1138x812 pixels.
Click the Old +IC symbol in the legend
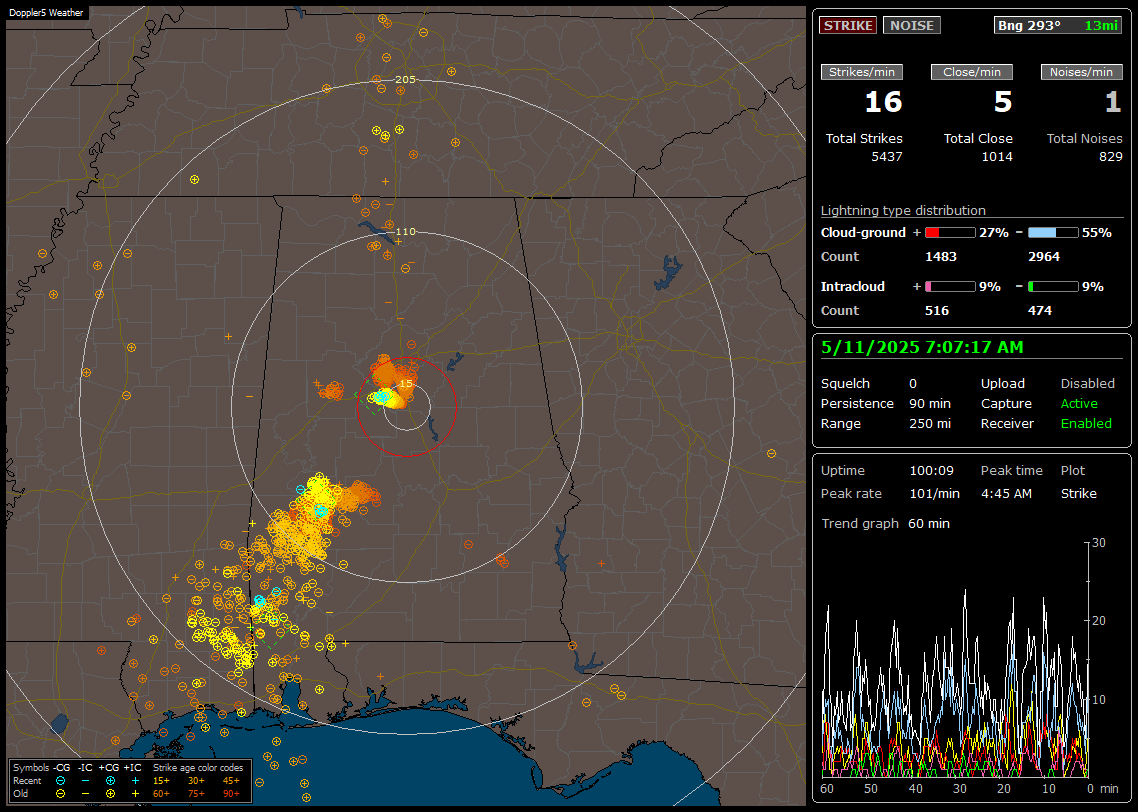(136, 794)
